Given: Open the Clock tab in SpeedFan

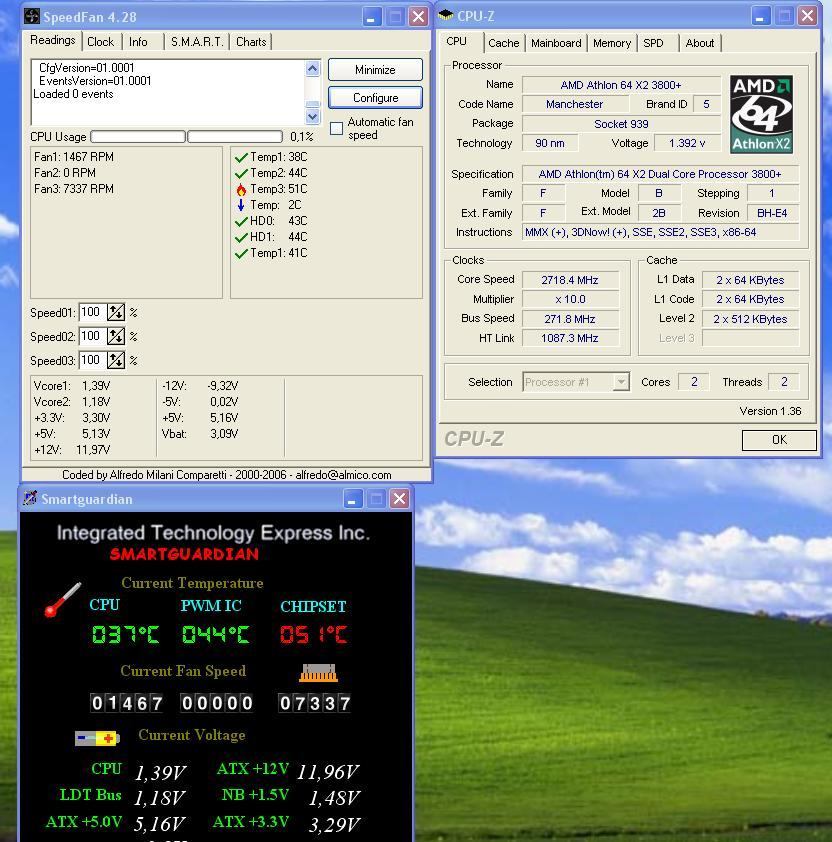Looking at the screenshot, I should [x=100, y=42].
